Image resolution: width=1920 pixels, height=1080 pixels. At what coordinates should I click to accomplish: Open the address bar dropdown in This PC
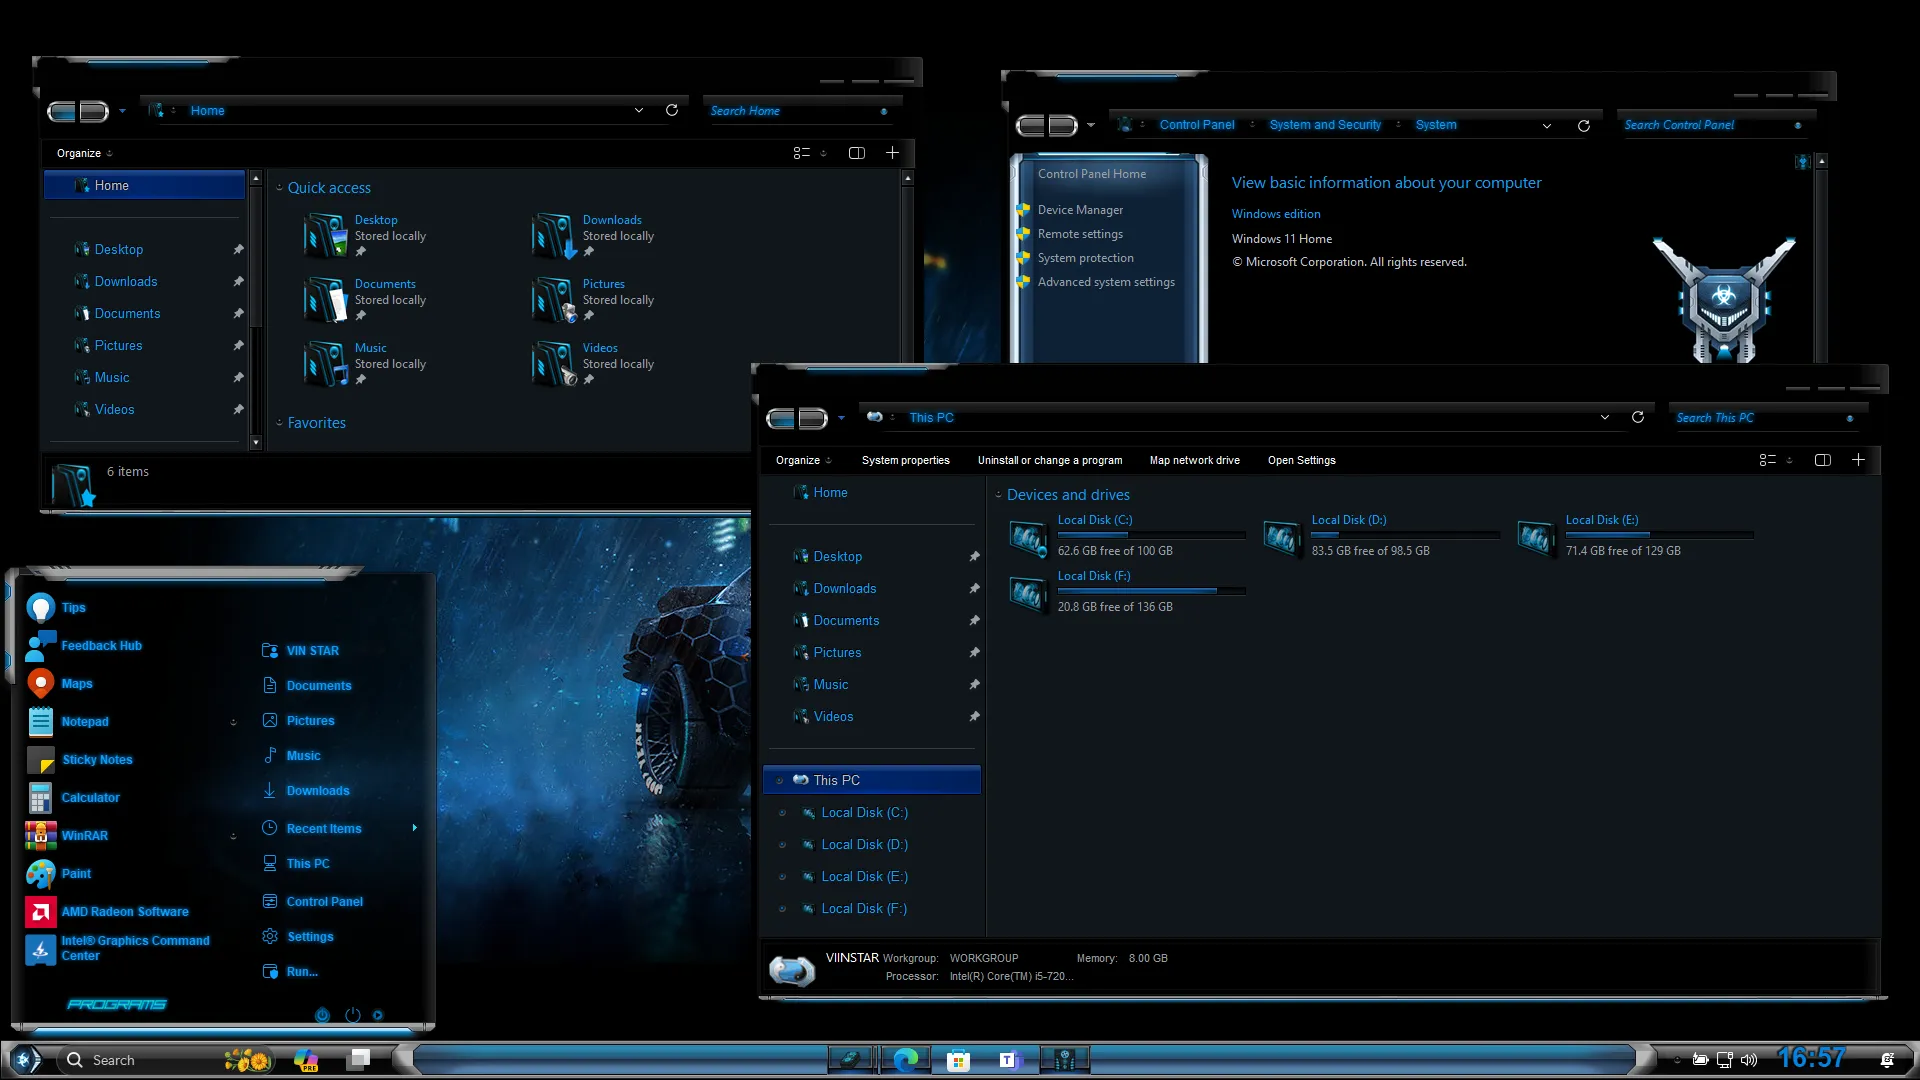click(1604, 417)
